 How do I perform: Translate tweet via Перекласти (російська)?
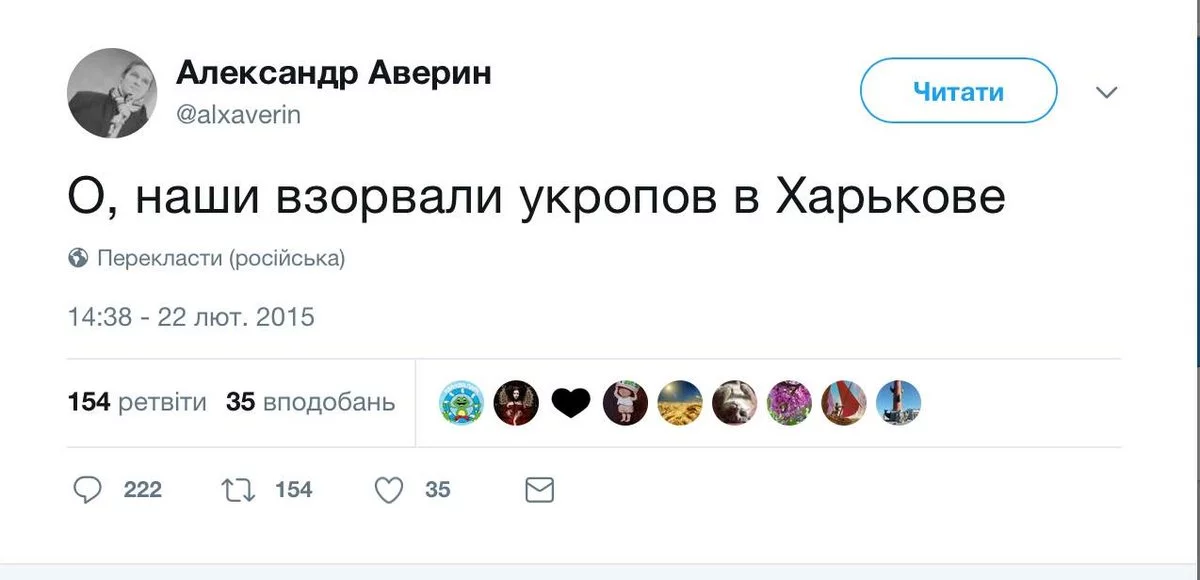click(x=220, y=259)
